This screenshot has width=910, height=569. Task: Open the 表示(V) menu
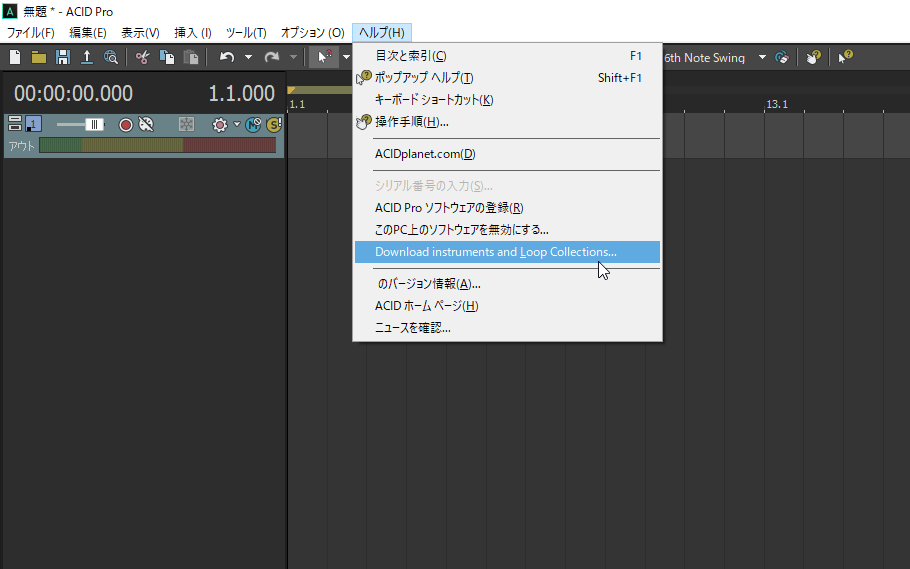click(140, 33)
